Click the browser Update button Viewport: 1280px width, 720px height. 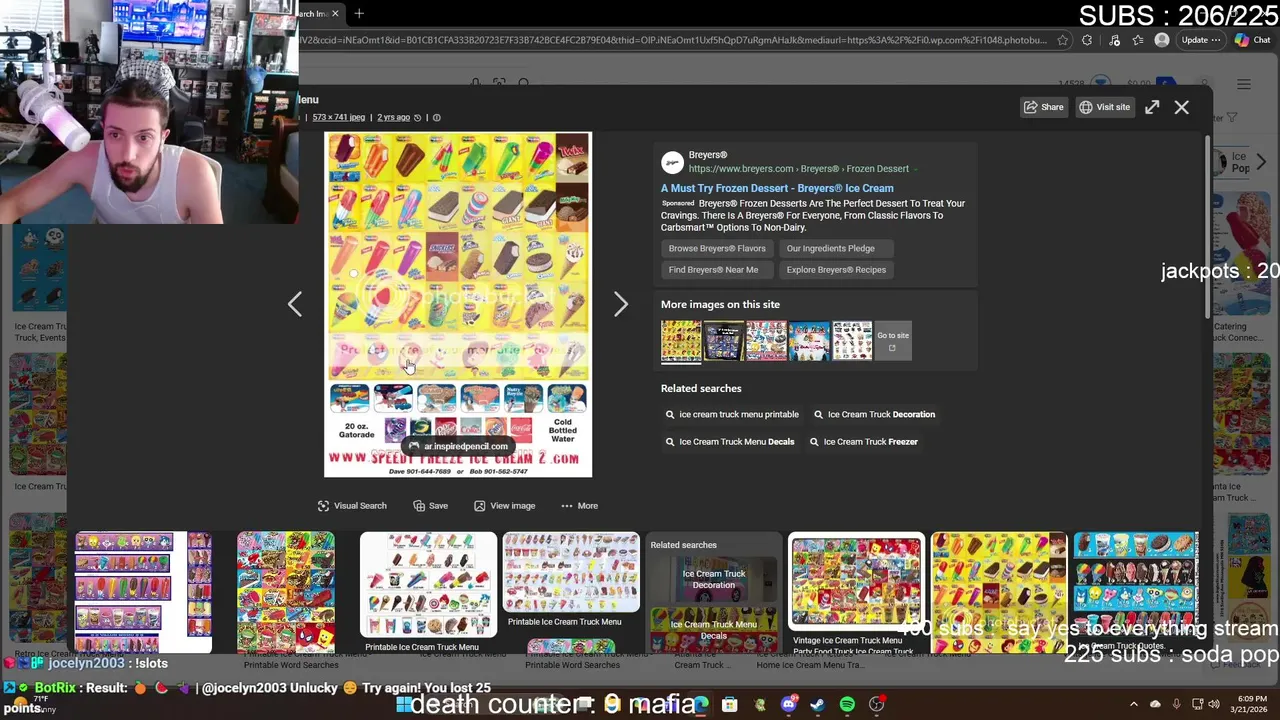(1200, 40)
